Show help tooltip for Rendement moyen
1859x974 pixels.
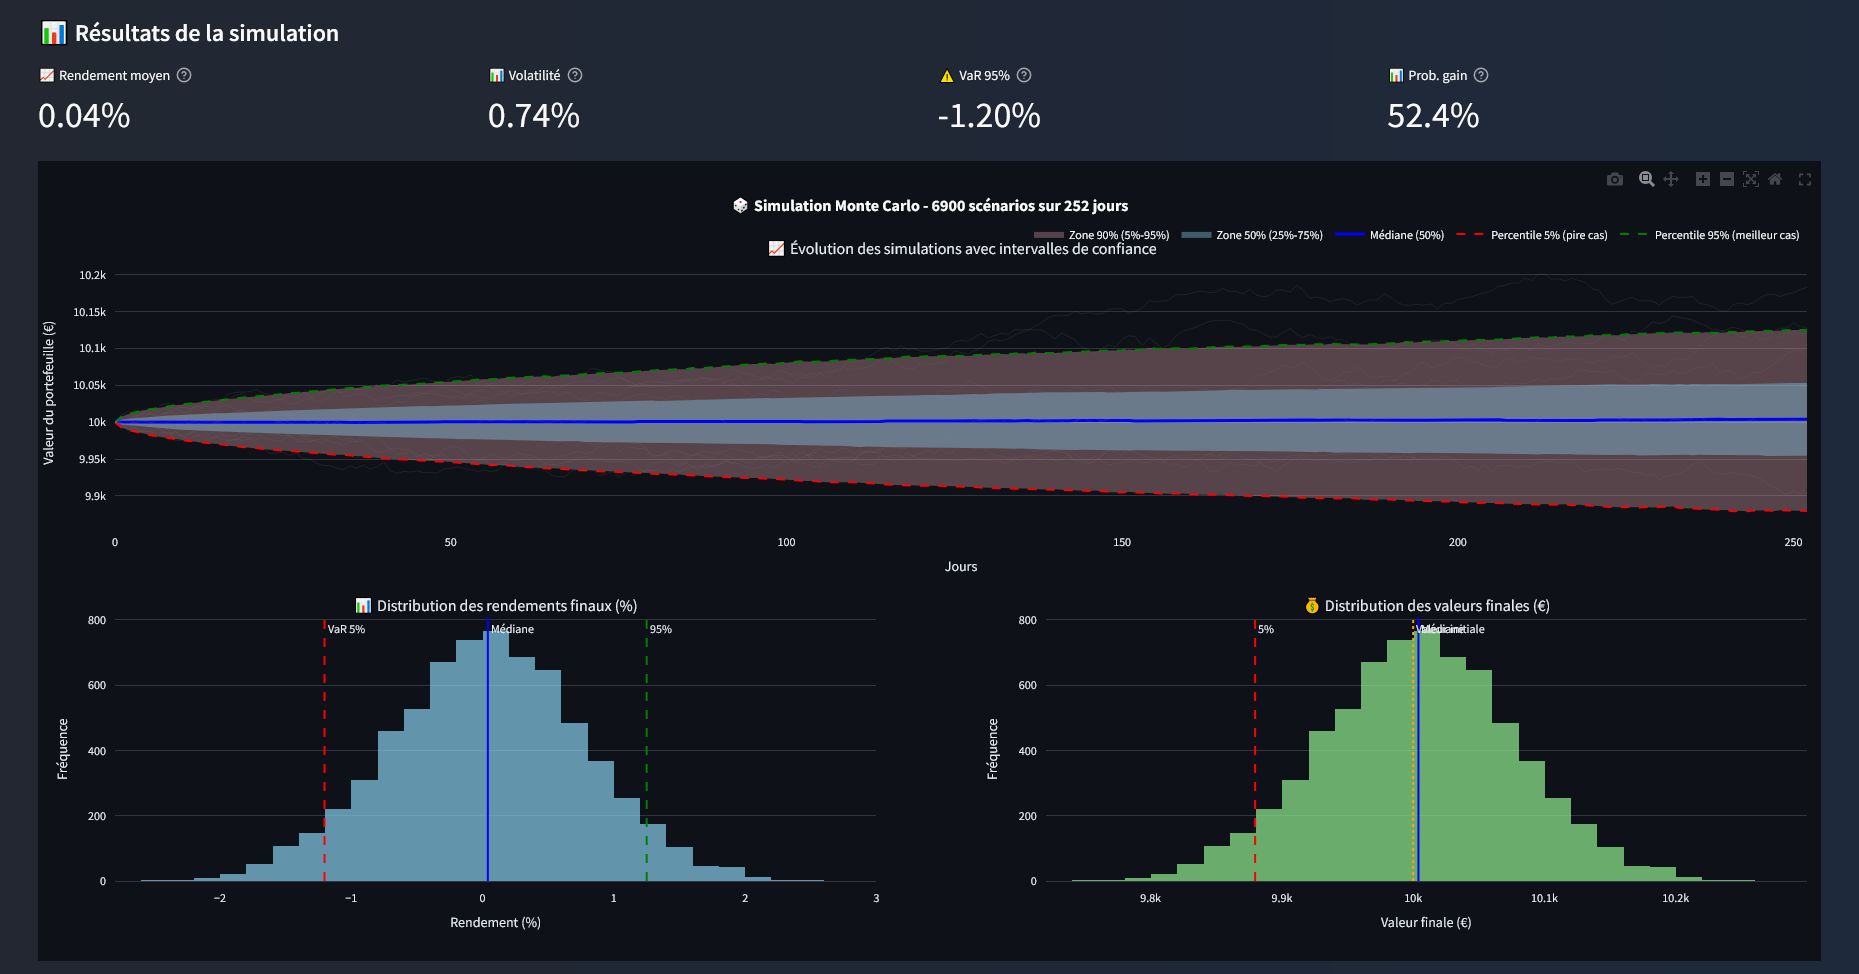[x=184, y=75]
